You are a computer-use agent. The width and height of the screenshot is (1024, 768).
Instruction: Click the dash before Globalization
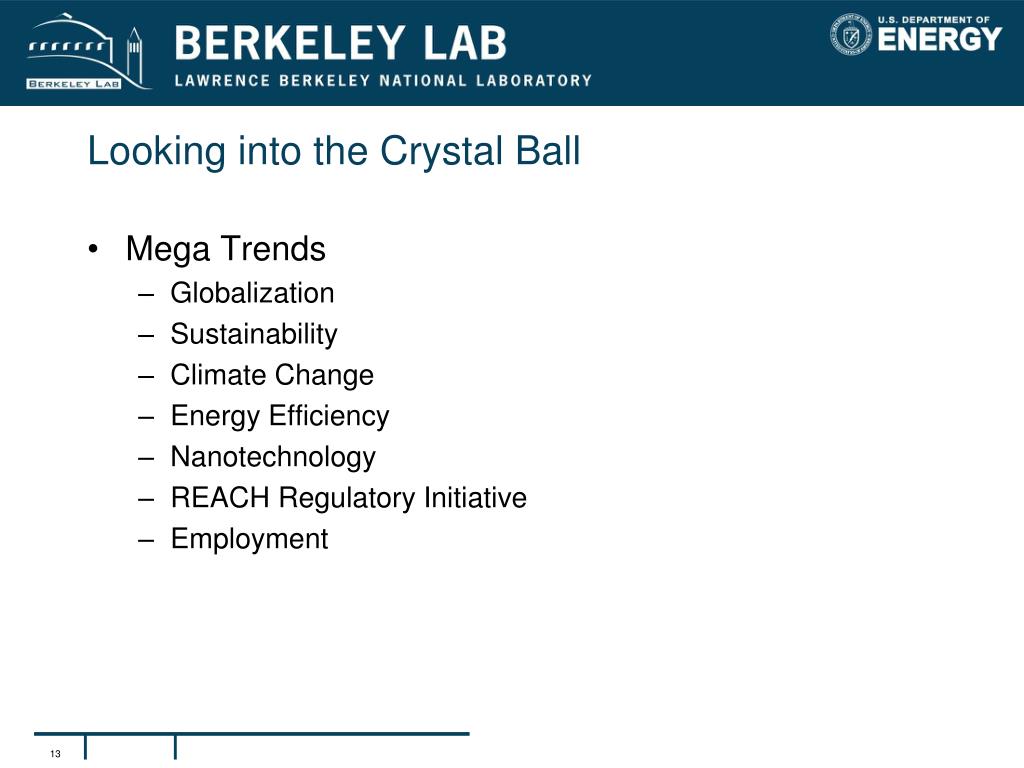tap(146, 295)
